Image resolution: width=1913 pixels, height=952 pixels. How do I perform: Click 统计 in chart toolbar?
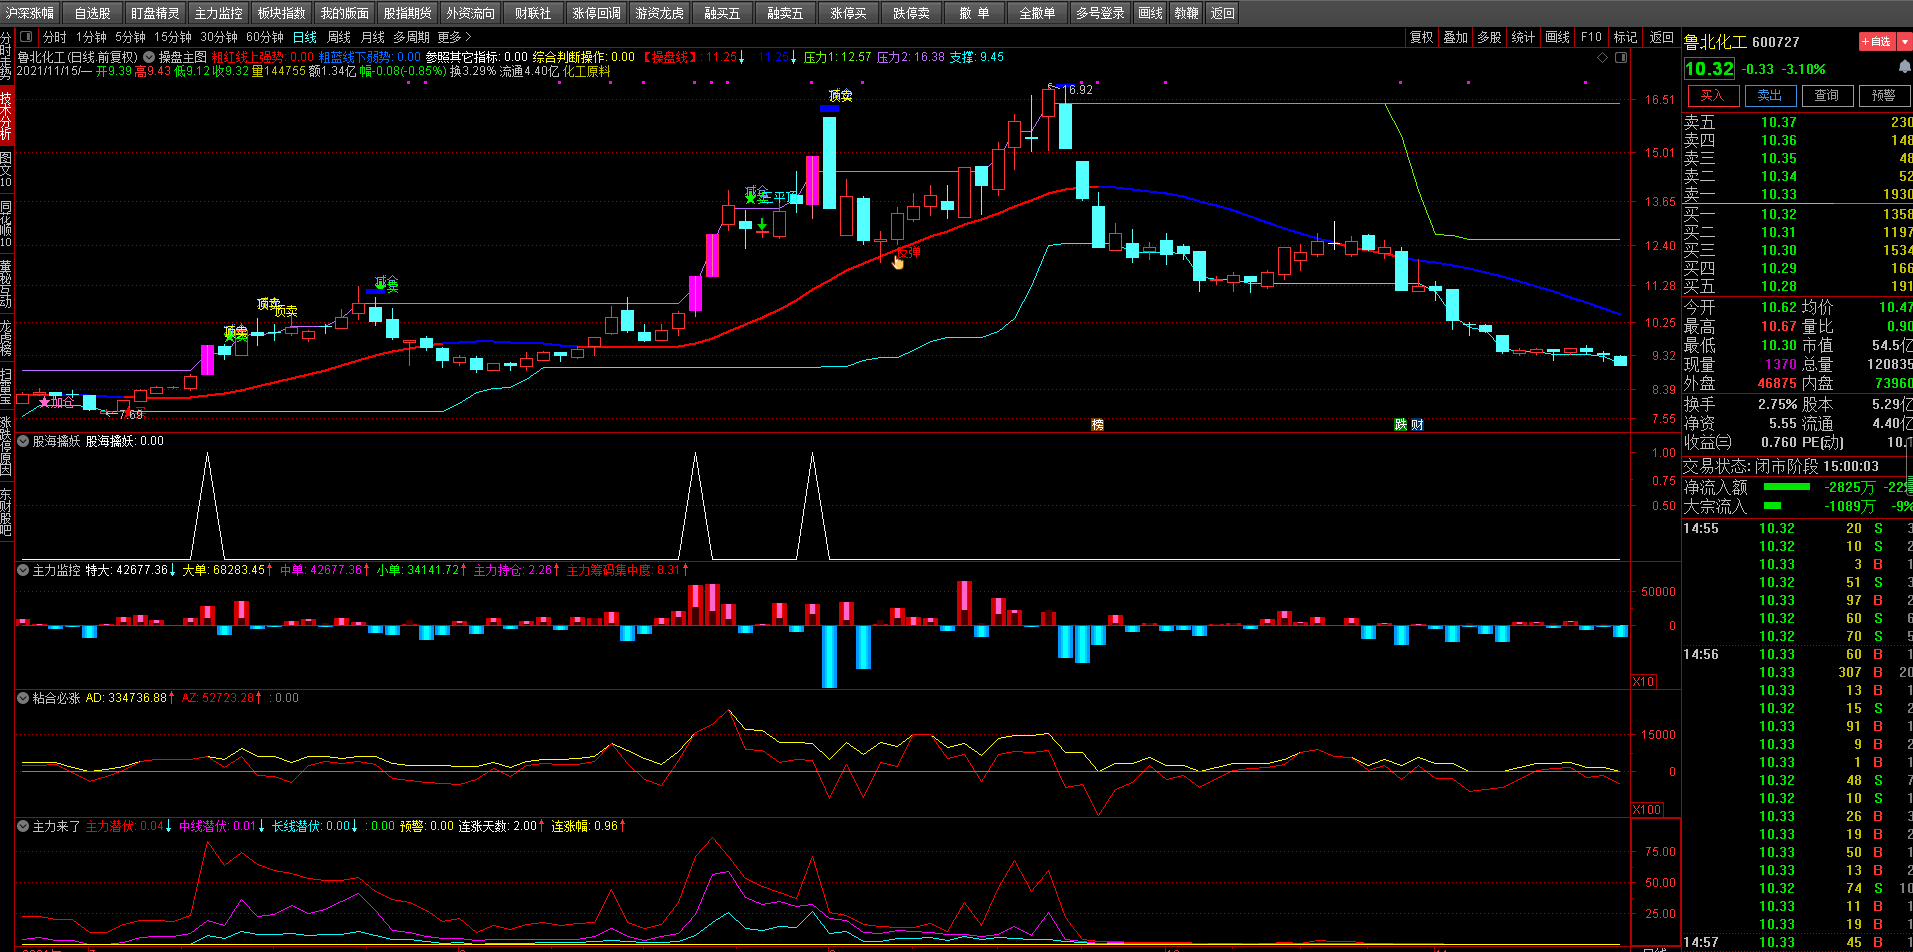pos(1523,37)
